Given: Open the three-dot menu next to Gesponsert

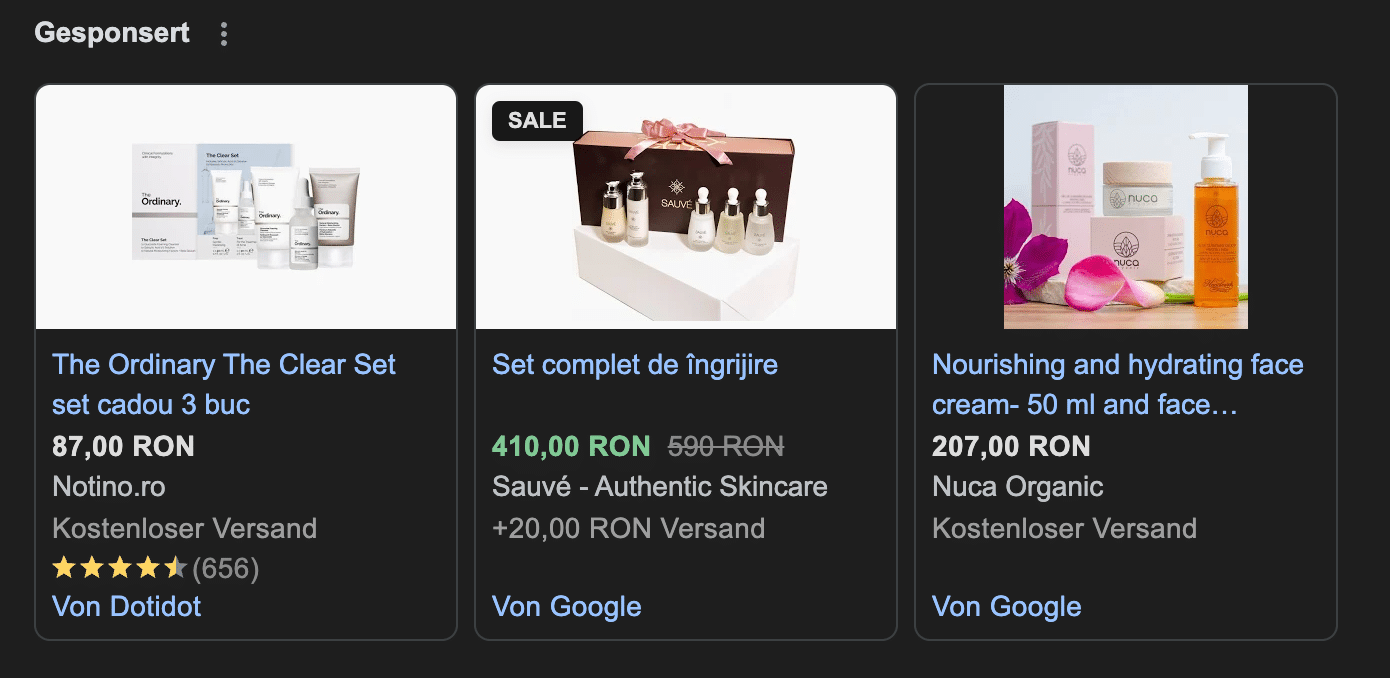Looking at the screenshot, I should point(224,34).
